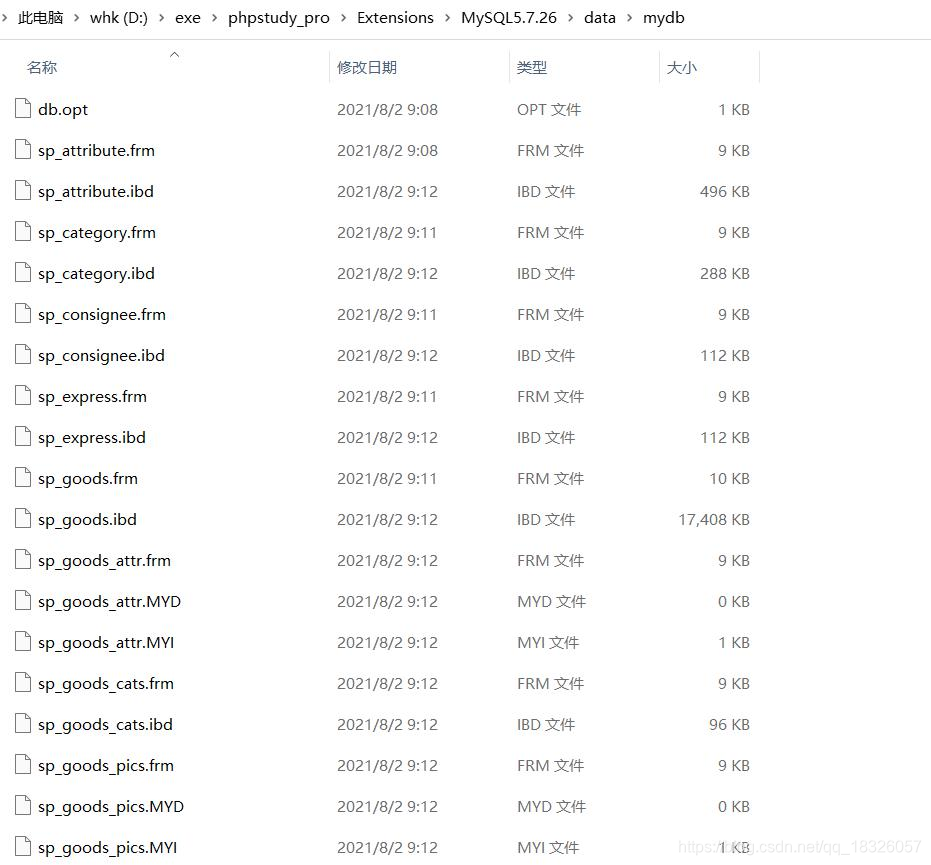Select file name sp_goods_attr.MYI
The width and height of the screenshot is (931, 865).
tap(106, 642)
